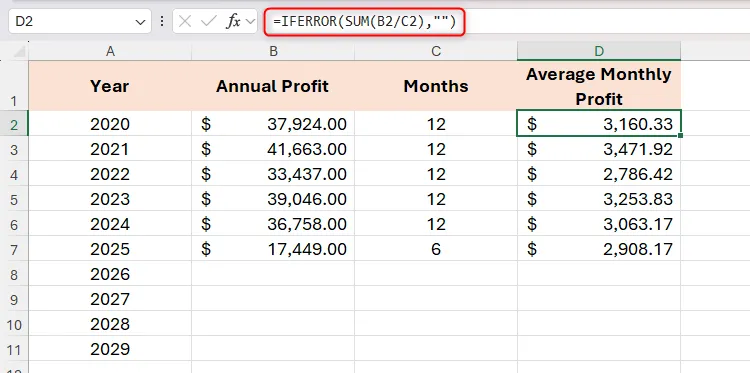Select the 33,437.00 annual profit cell
The image size is (750, 373).
click(273, 174)
